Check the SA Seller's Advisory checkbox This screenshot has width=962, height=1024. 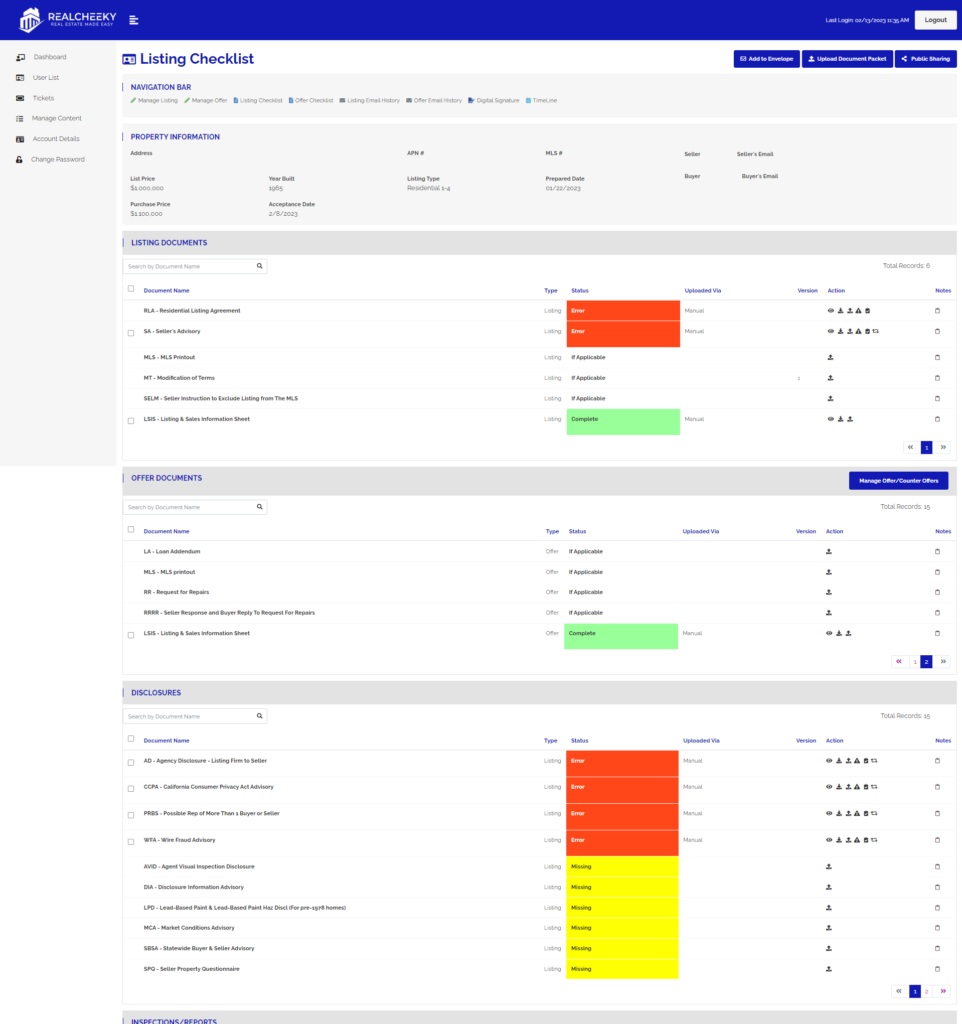pyautogui.click(x=131, y=332)
